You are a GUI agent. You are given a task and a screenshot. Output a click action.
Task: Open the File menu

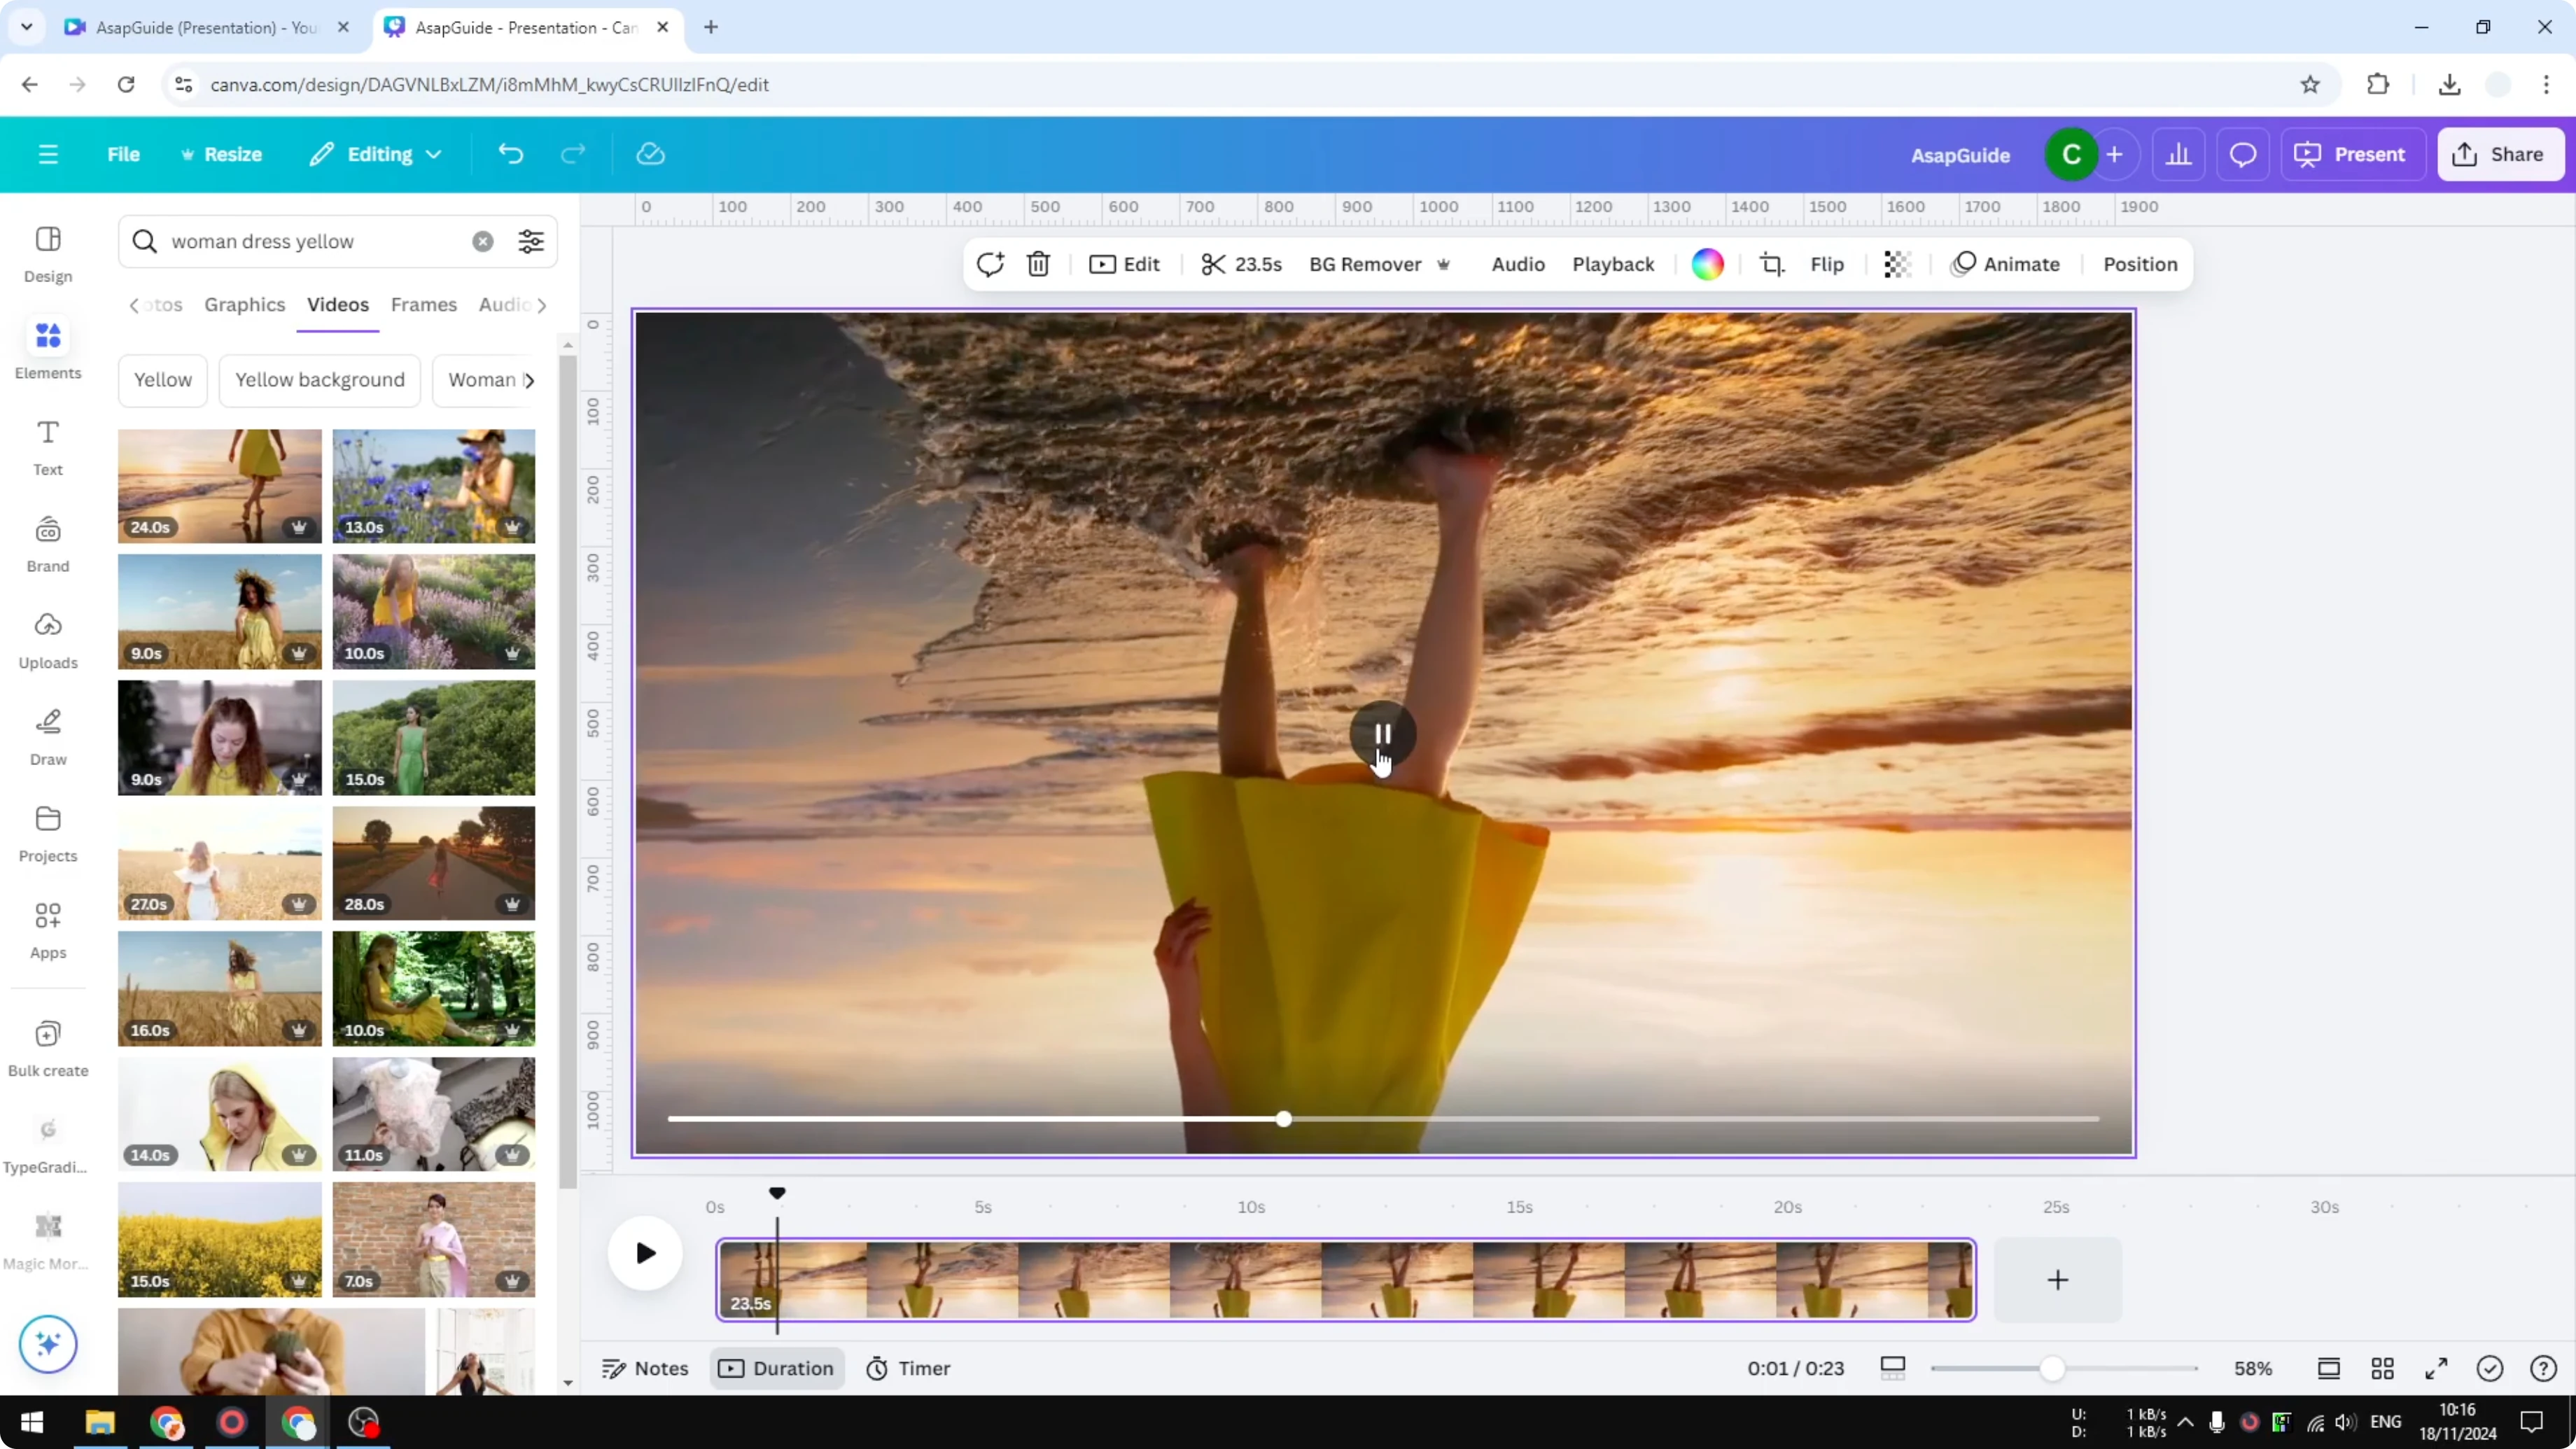pos(124,154)
